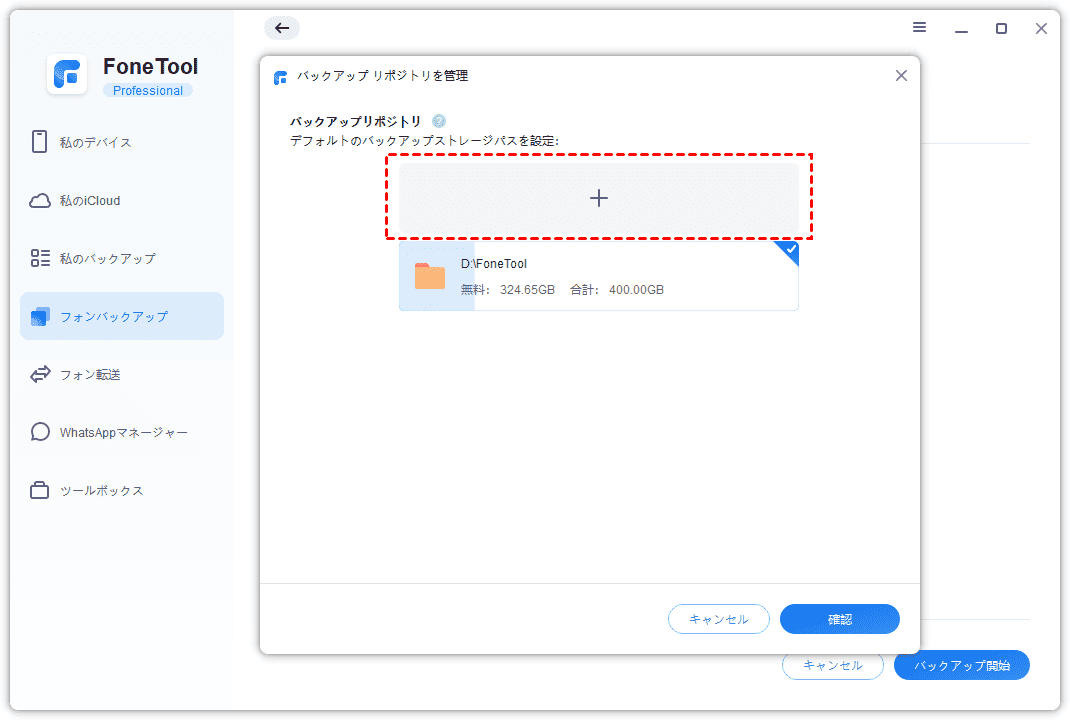Click the ツールボックス briefcase icon
This screenshot has width=1070, height=720.
[40, 491]
